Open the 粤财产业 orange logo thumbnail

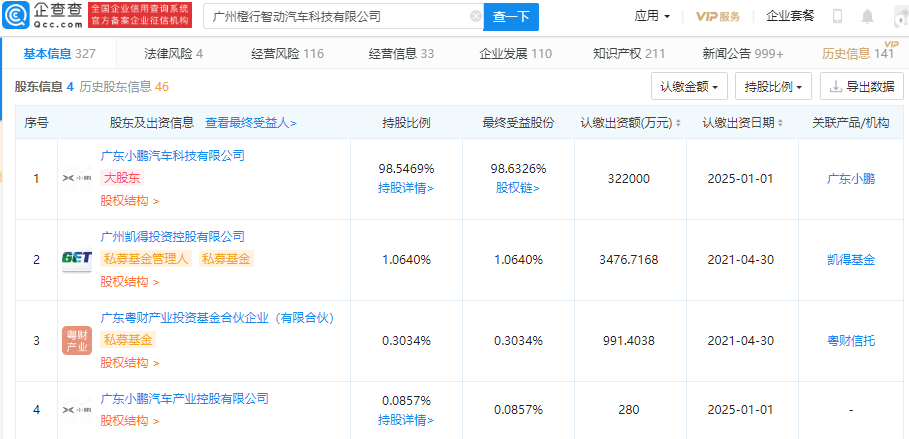[x=77, y=340]
